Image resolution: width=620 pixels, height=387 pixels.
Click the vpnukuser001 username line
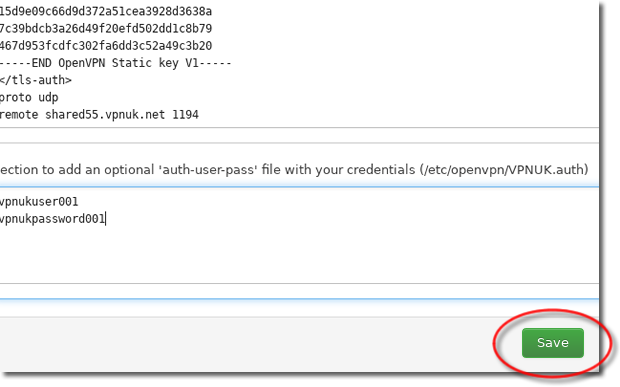pos(39,202)
